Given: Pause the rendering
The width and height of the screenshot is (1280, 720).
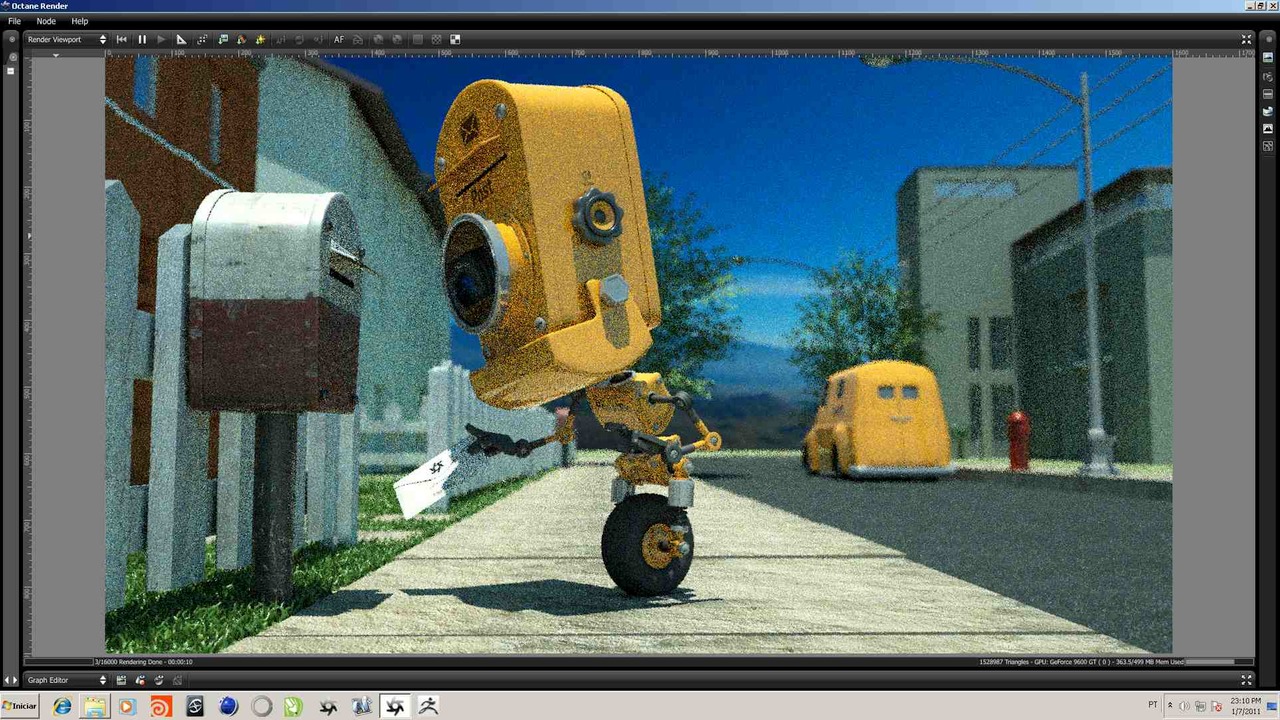Looking at the screenshot, I should point(142,40).
